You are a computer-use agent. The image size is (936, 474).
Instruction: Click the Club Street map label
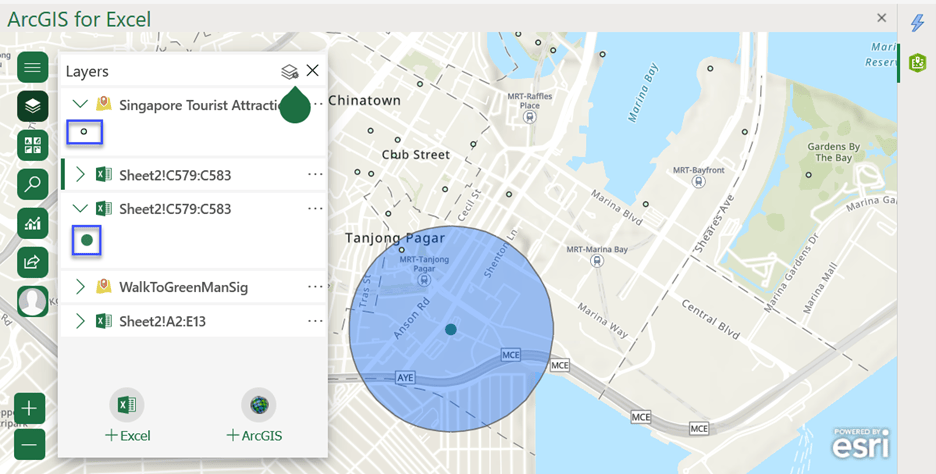coord(415,155)
